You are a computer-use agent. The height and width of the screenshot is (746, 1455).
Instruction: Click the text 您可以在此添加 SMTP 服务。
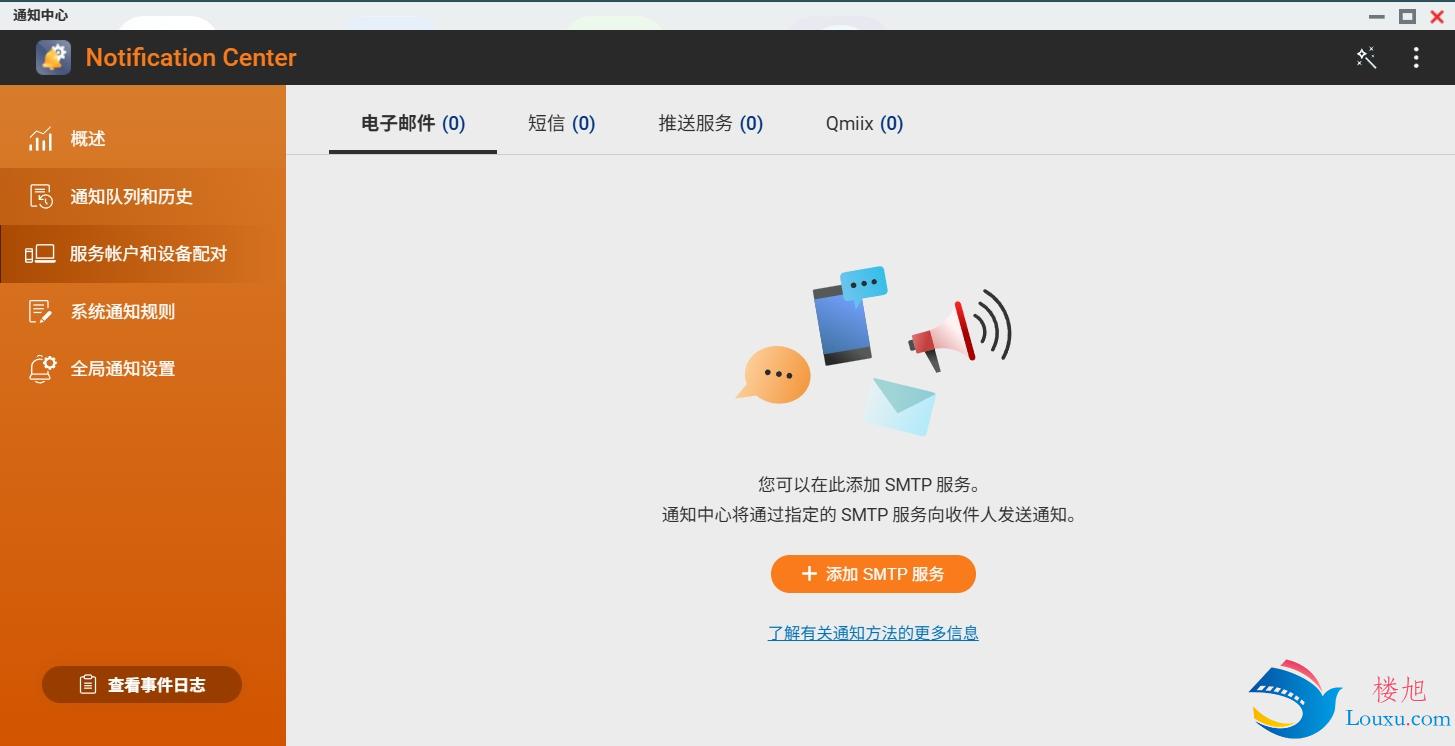tap(868, 485)
